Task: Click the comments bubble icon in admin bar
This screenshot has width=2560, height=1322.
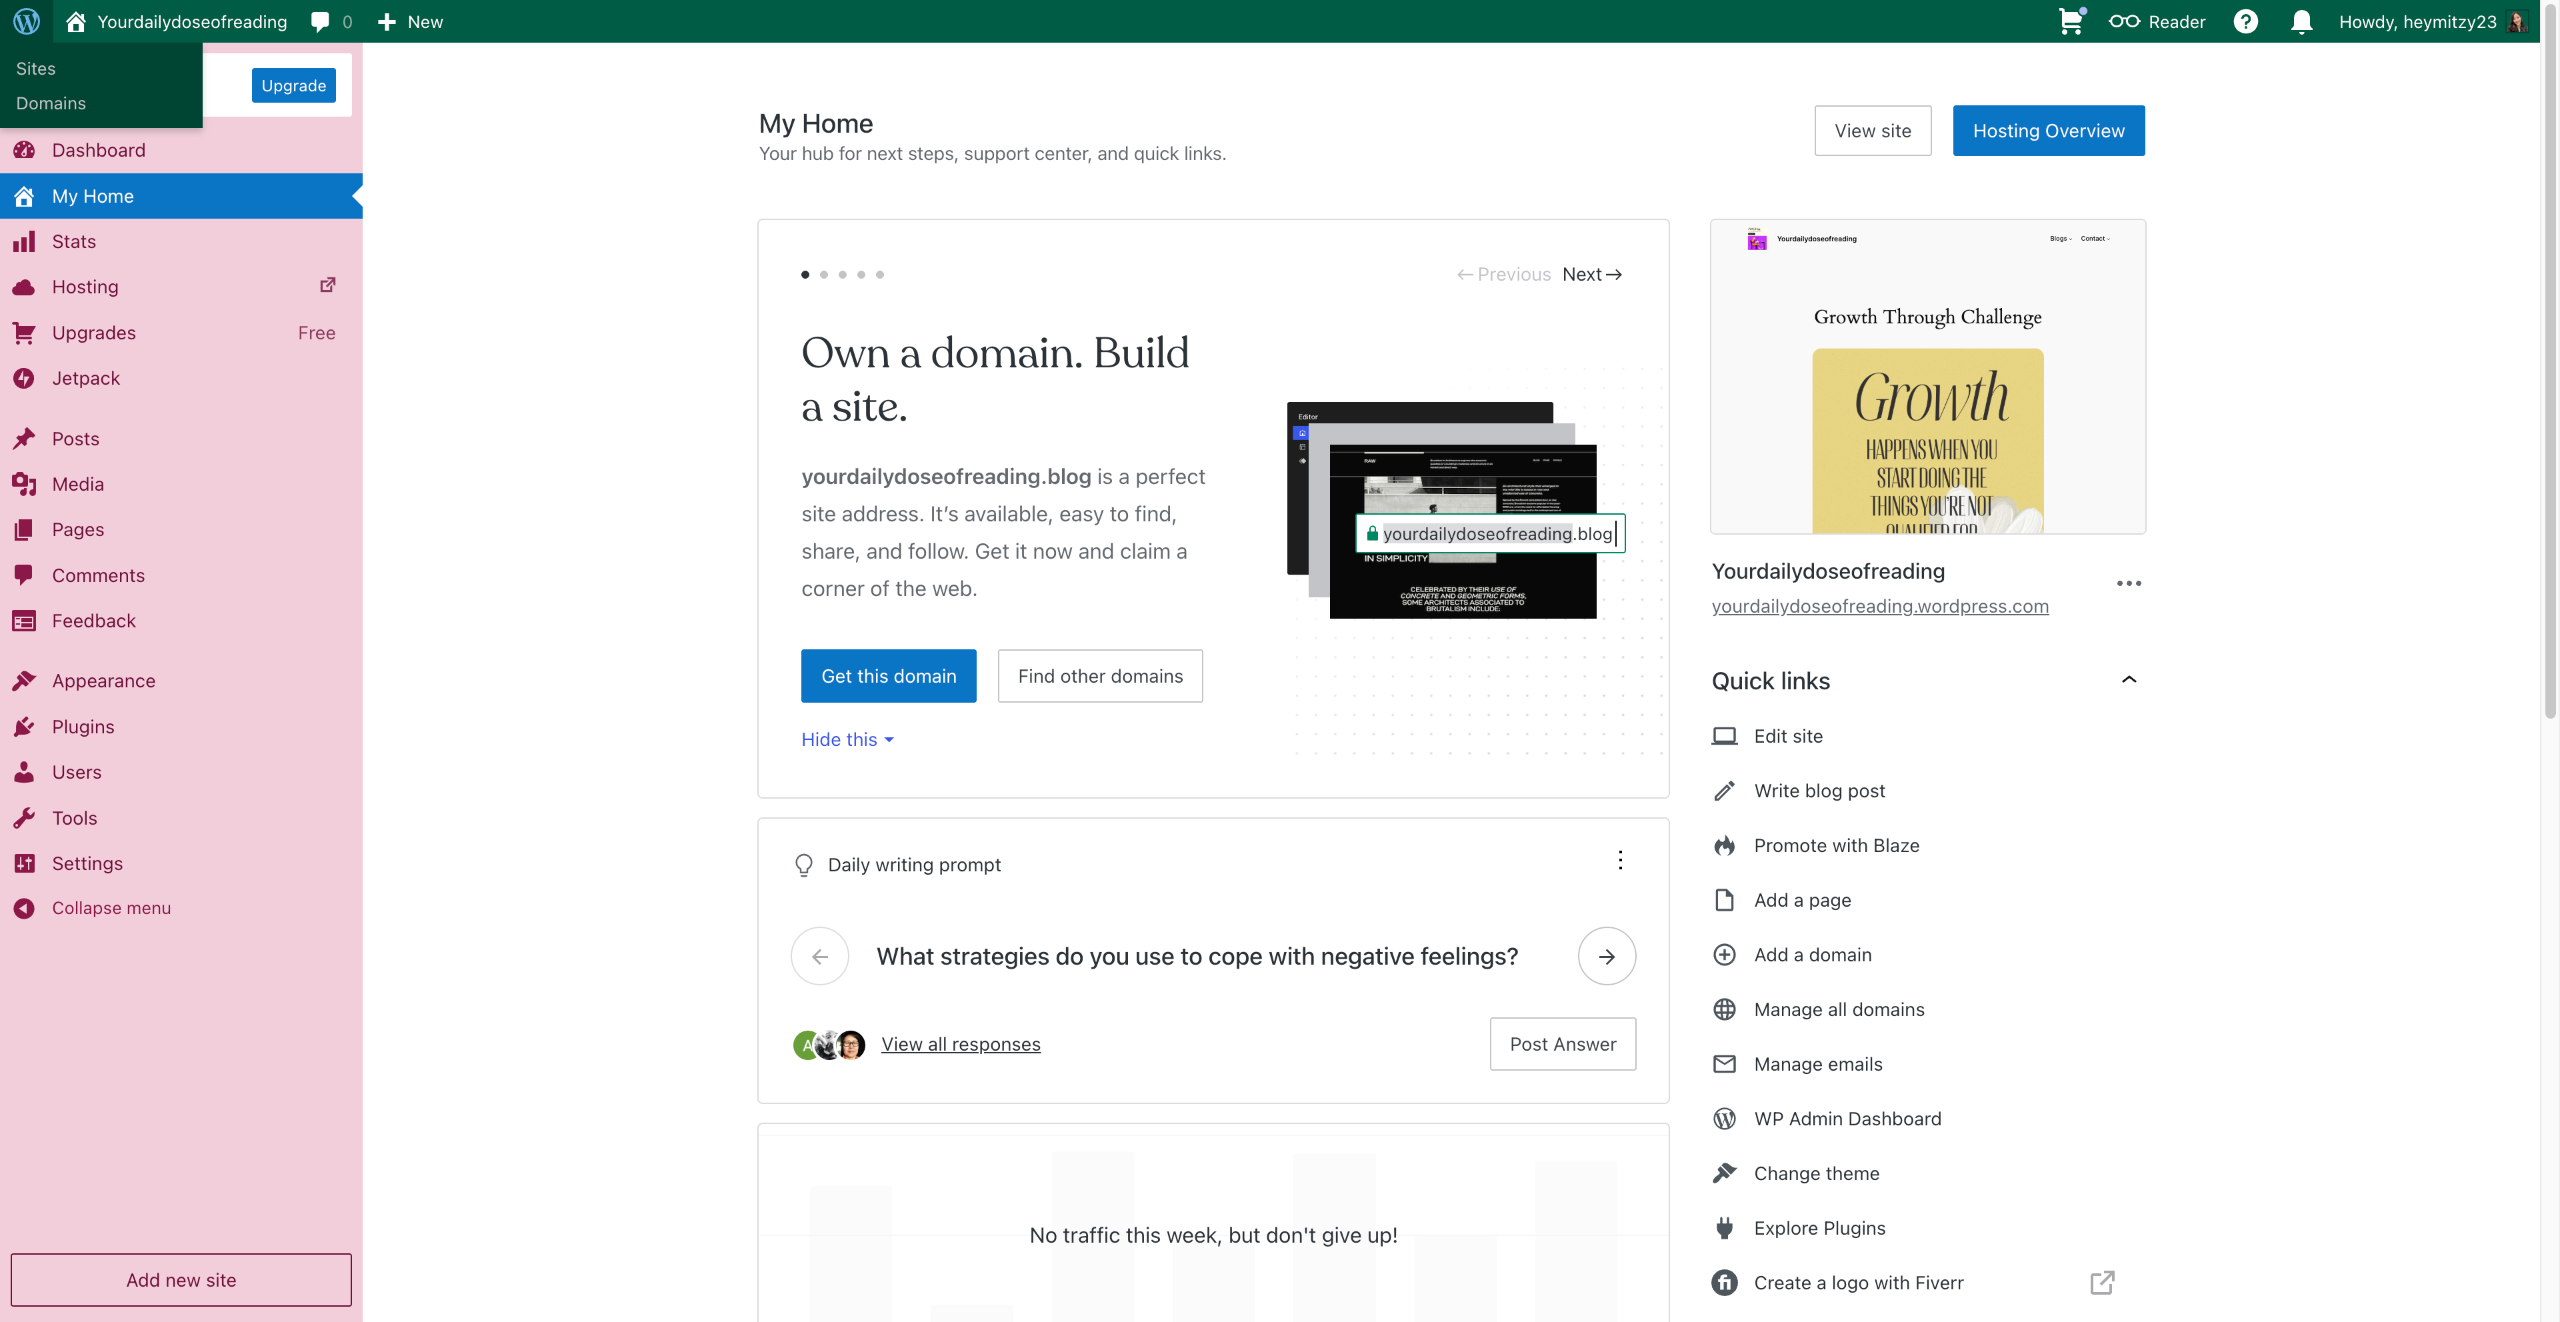Action: coord(320,21)
